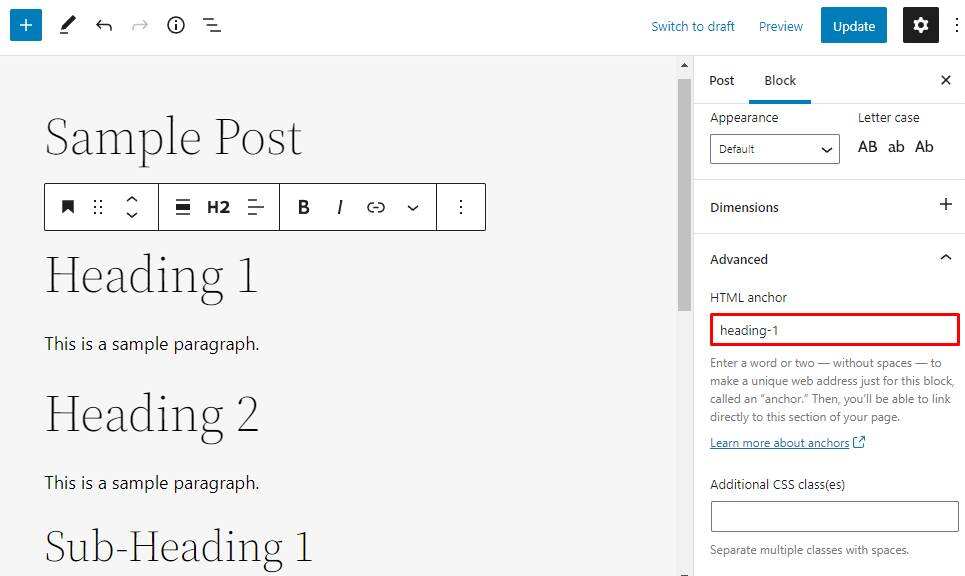Image resolution: width=965 pixels, height=576 pixels.
Task: Click the heading block type bookmark icon
Action: coord(68,207)
